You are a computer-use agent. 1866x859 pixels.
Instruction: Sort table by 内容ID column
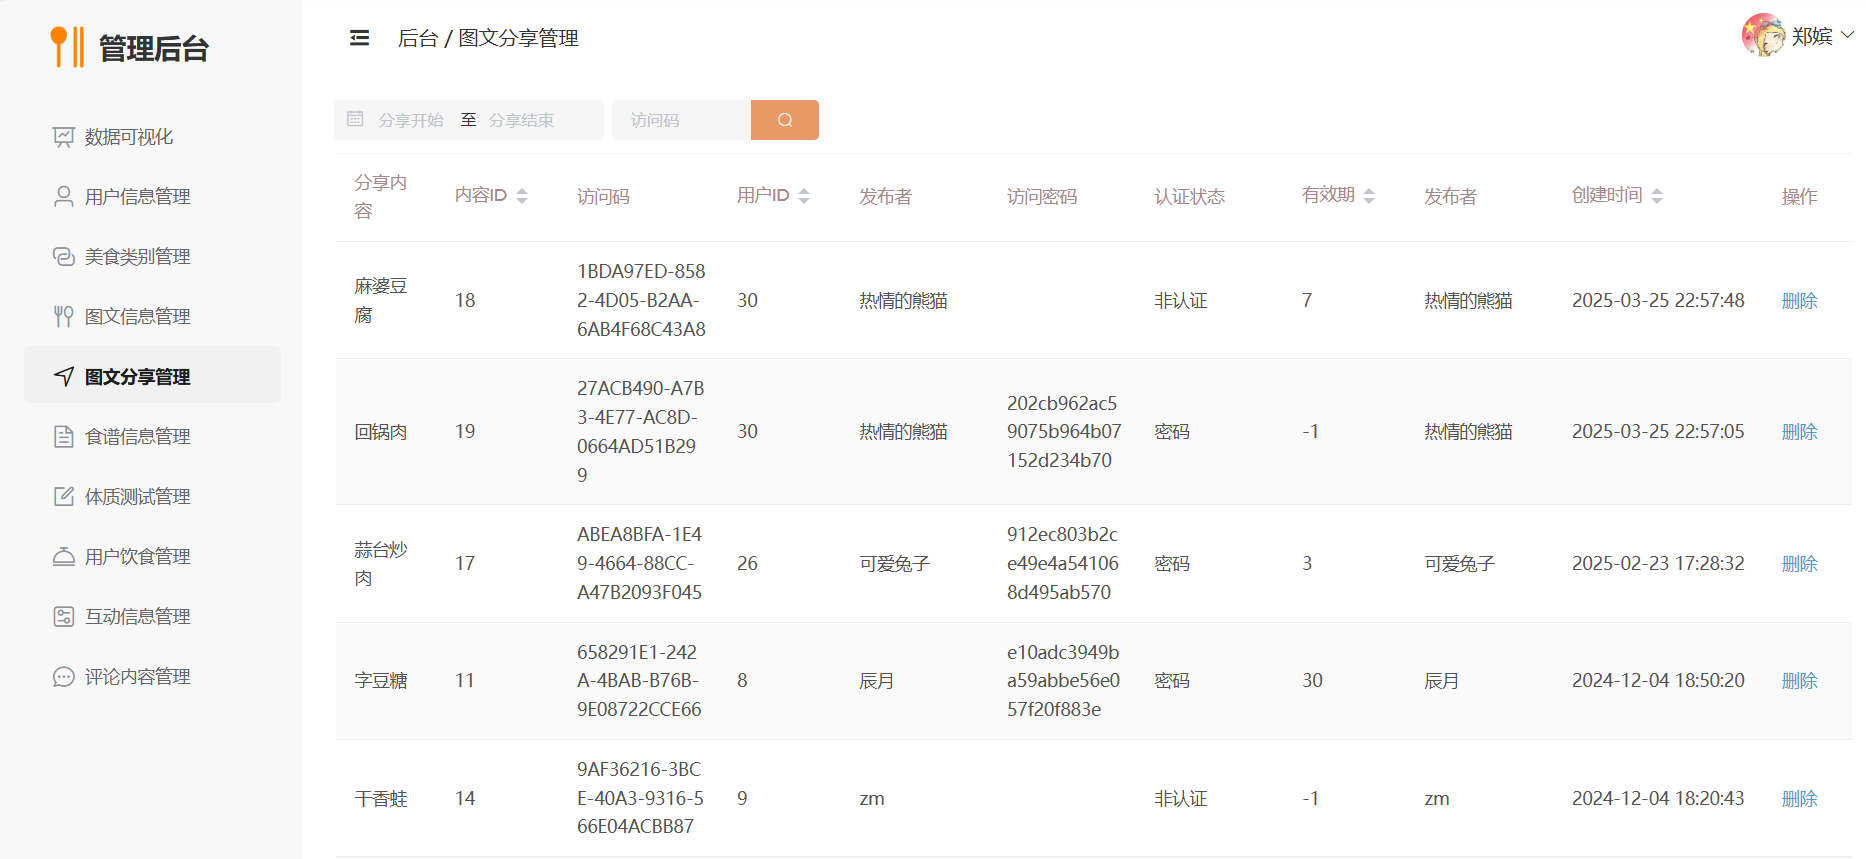[x=522, y=196]
